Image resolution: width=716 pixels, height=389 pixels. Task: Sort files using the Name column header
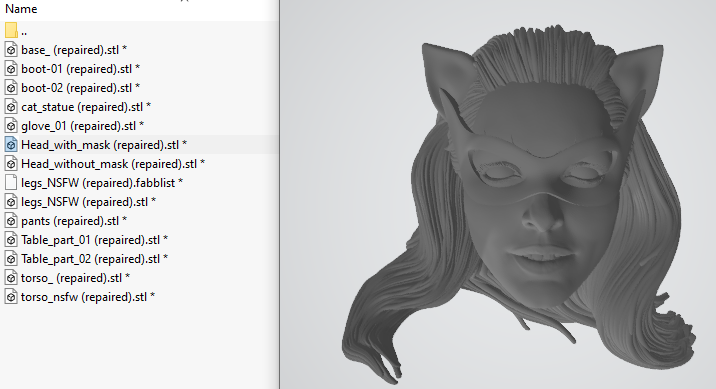21,9
